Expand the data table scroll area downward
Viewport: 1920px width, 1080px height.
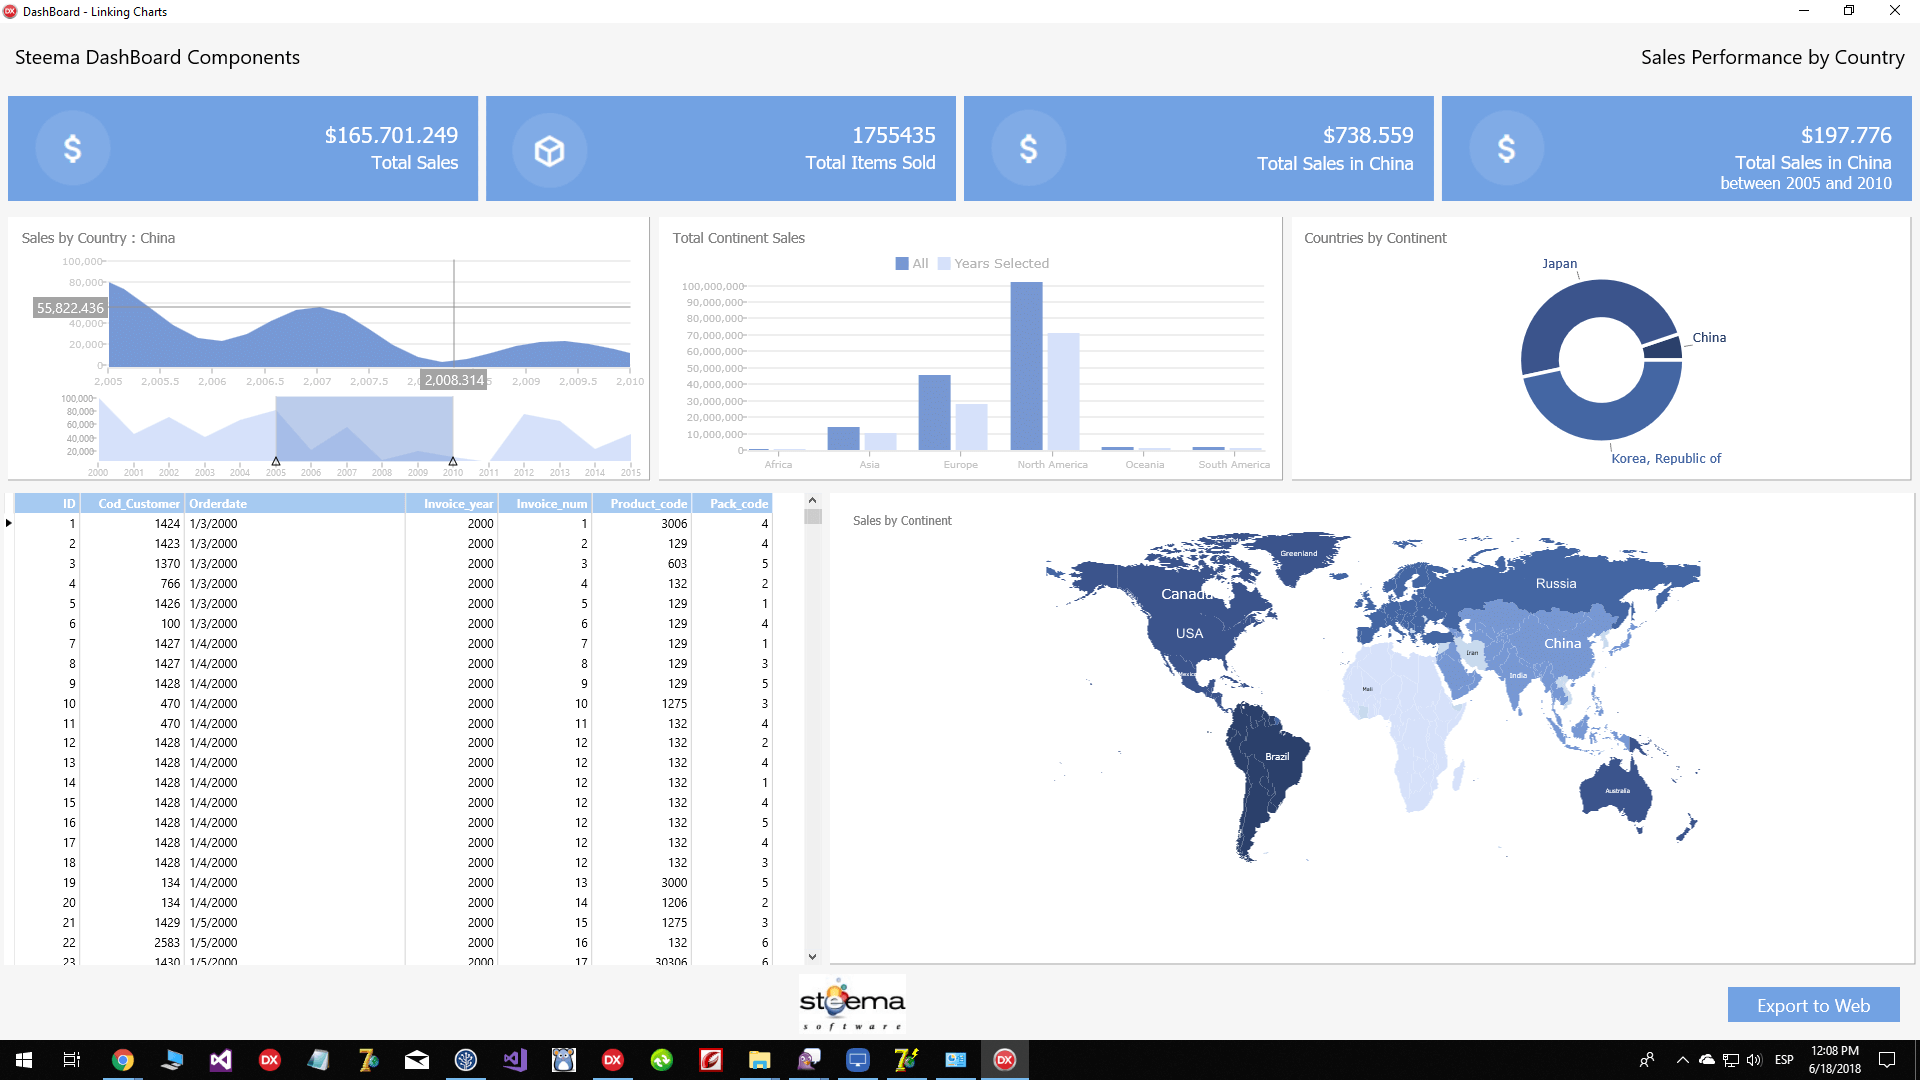click(812, 959)
